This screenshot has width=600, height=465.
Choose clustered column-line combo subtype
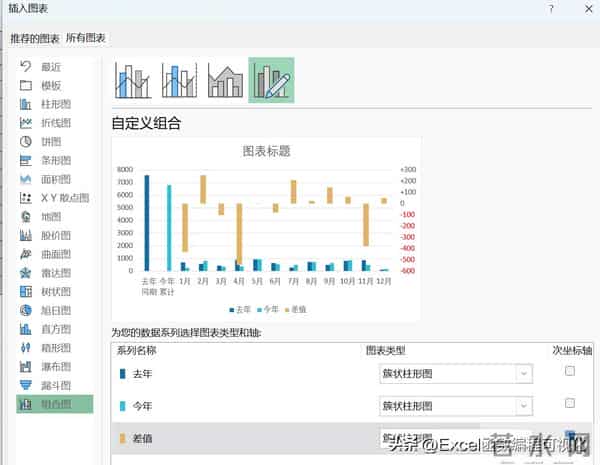[133, 80]
